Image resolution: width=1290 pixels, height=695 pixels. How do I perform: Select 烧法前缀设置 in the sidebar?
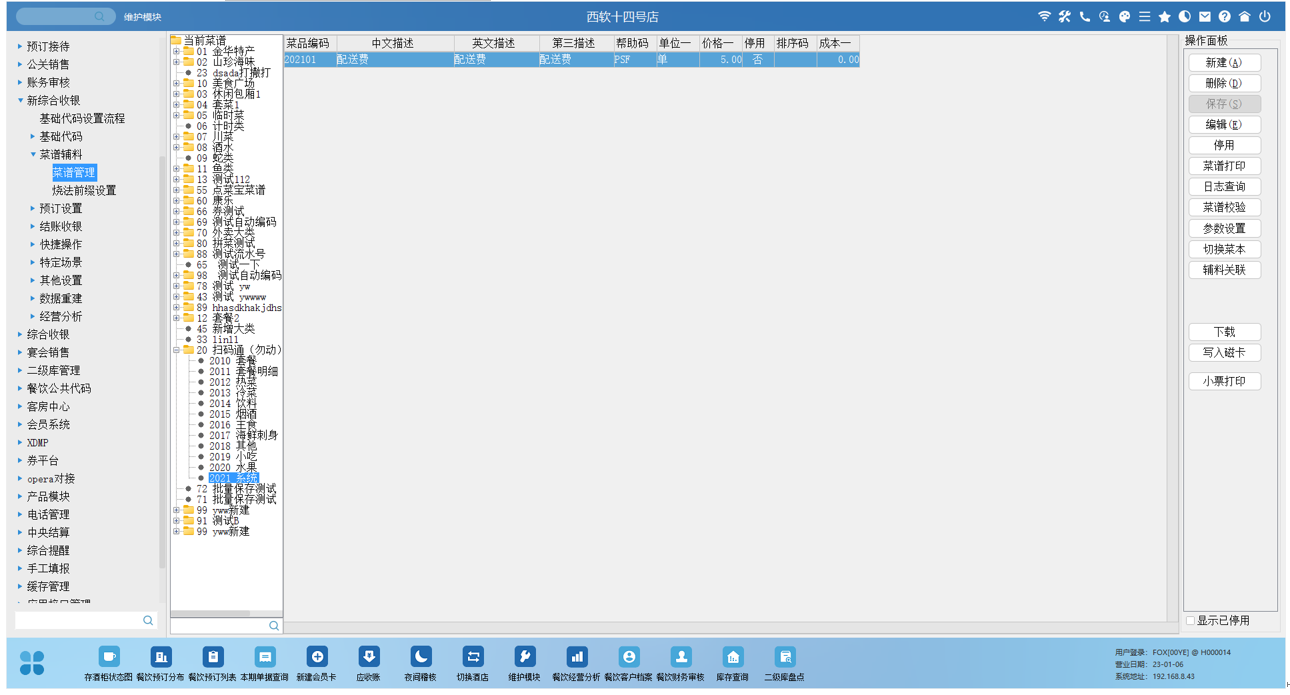84,191
